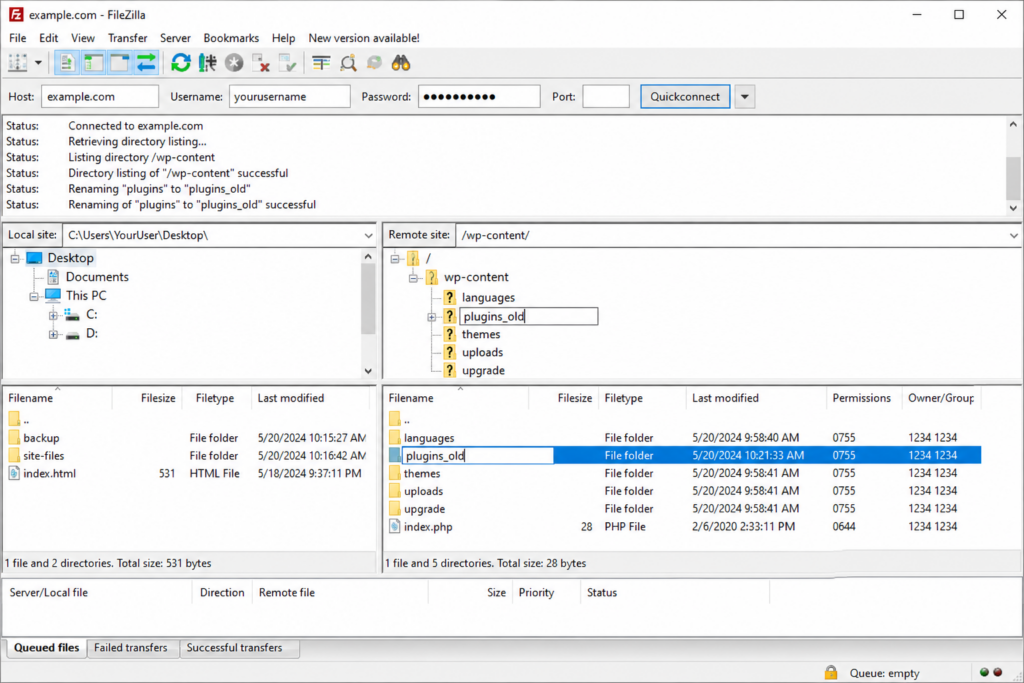The width and height of the screenshot is (1024, 683).
Task: Sort remote files by Permissions column
Action: coord(862,398)
